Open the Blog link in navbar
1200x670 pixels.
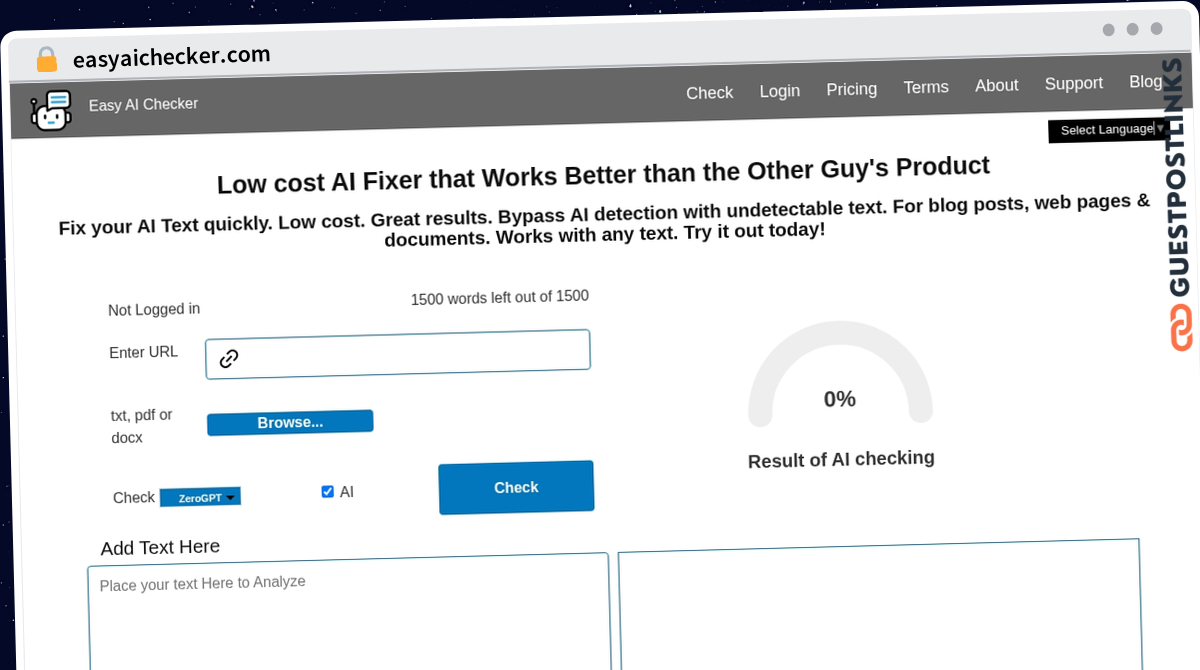(x=1146, y=81)
